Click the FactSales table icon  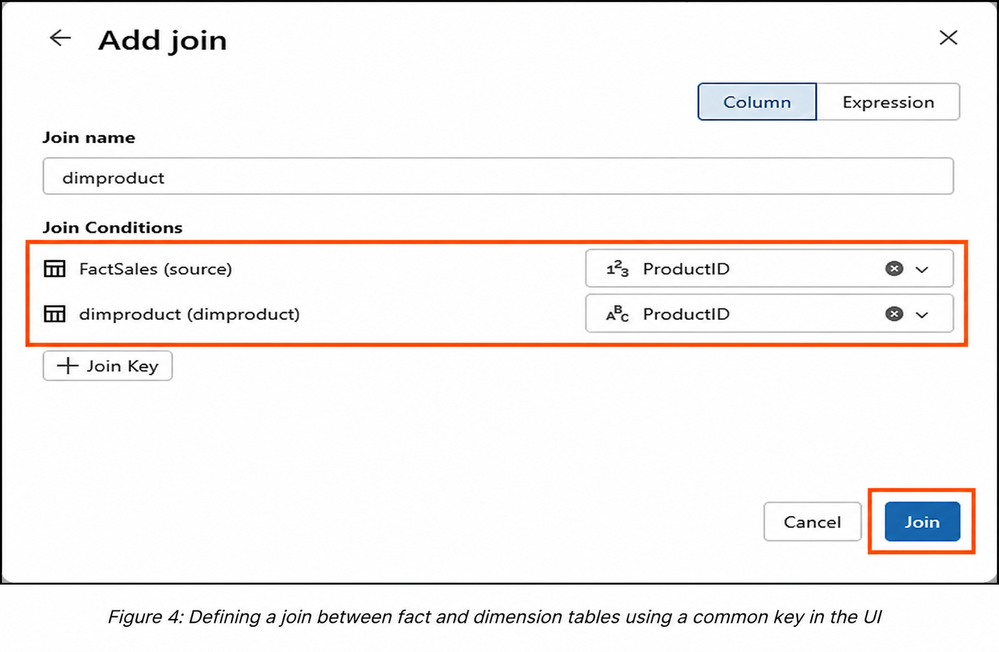(55, 269)
